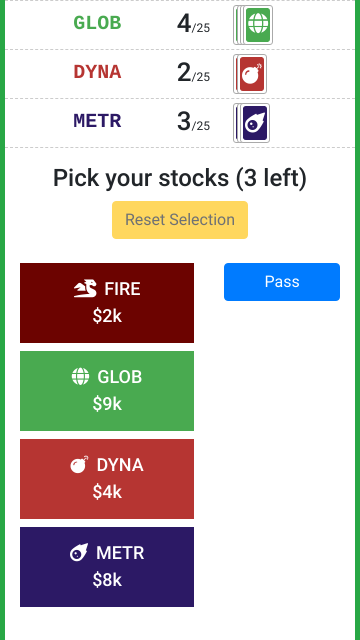Viewport: 360px width, 640px height.
Task: Click the green GLOB ticker label
Action: [x=98, y=23]
